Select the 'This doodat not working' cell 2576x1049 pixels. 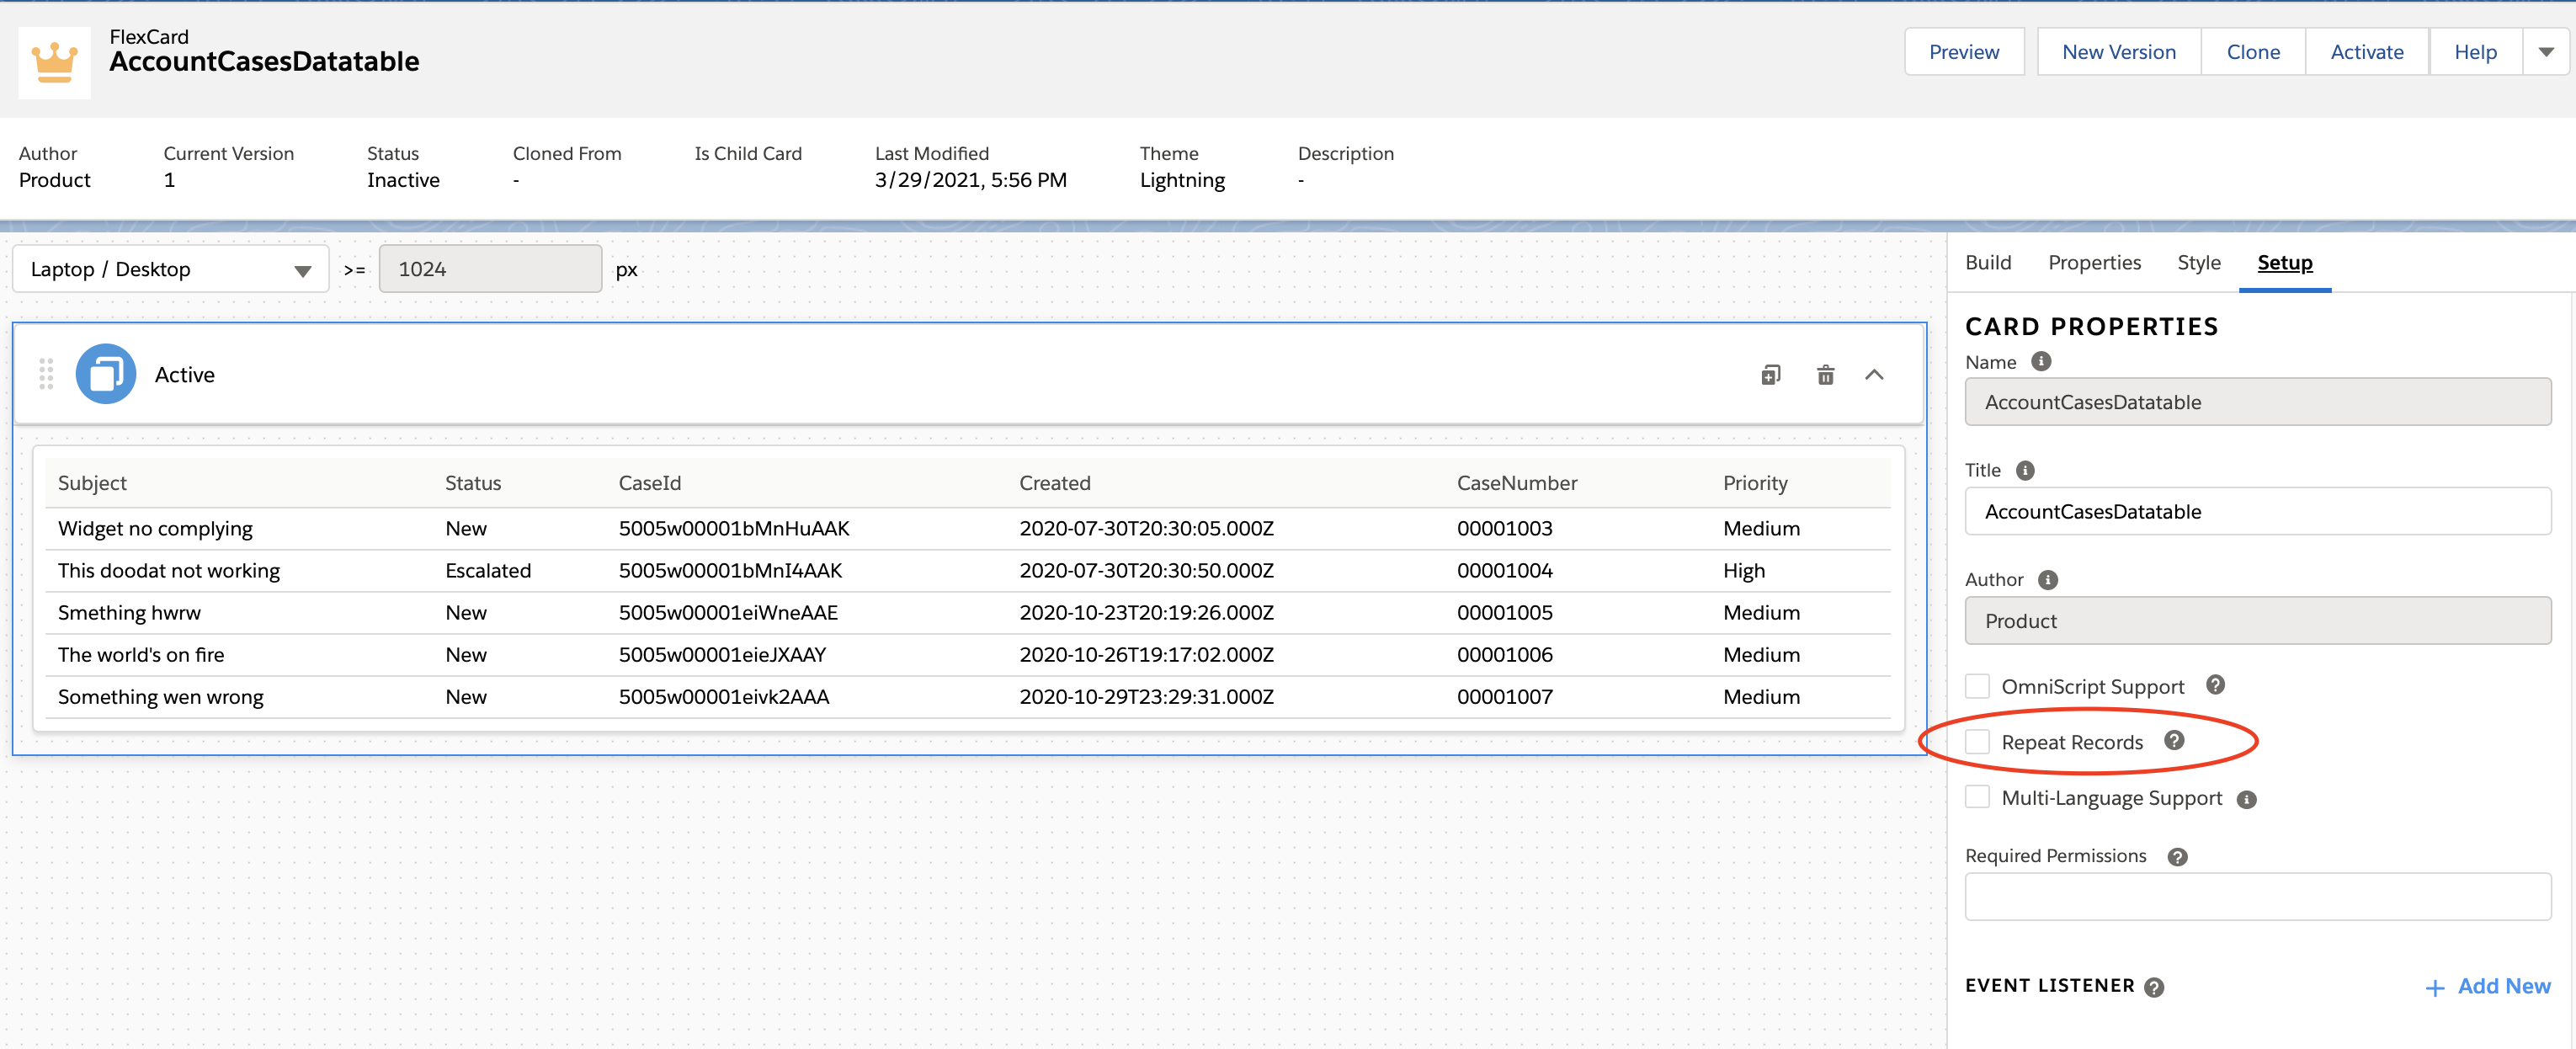pos(168,570)
